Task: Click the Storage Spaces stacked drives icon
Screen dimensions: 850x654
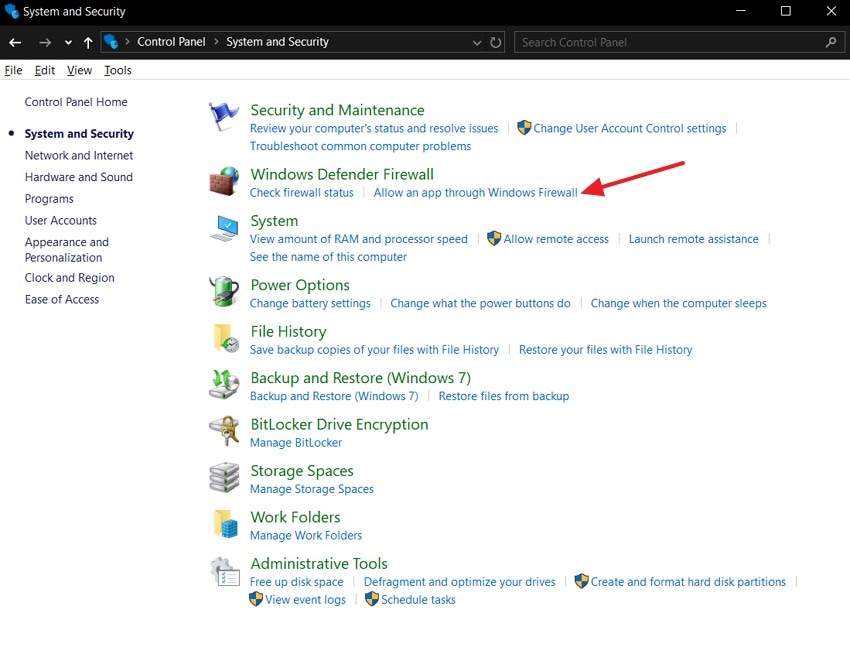Action: pyautogui.click(x=224, y=477)
